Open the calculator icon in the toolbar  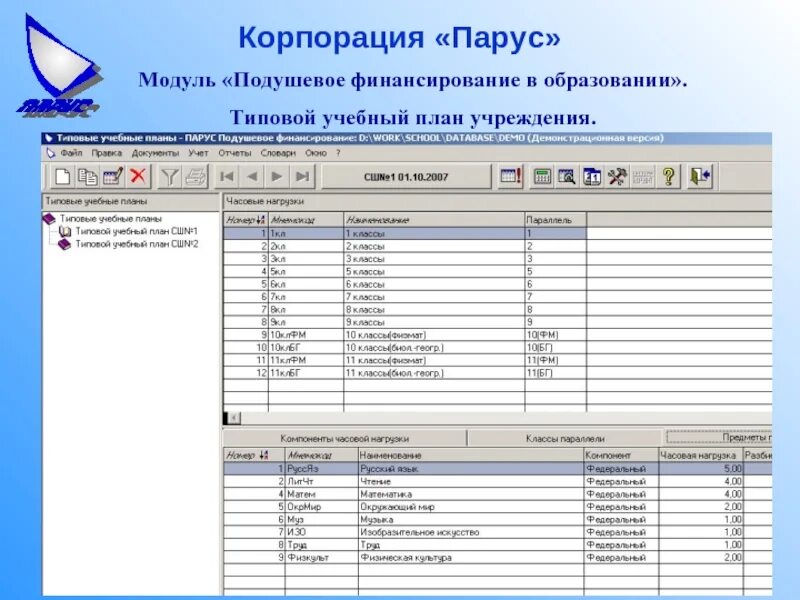click(x=542, y=177)
